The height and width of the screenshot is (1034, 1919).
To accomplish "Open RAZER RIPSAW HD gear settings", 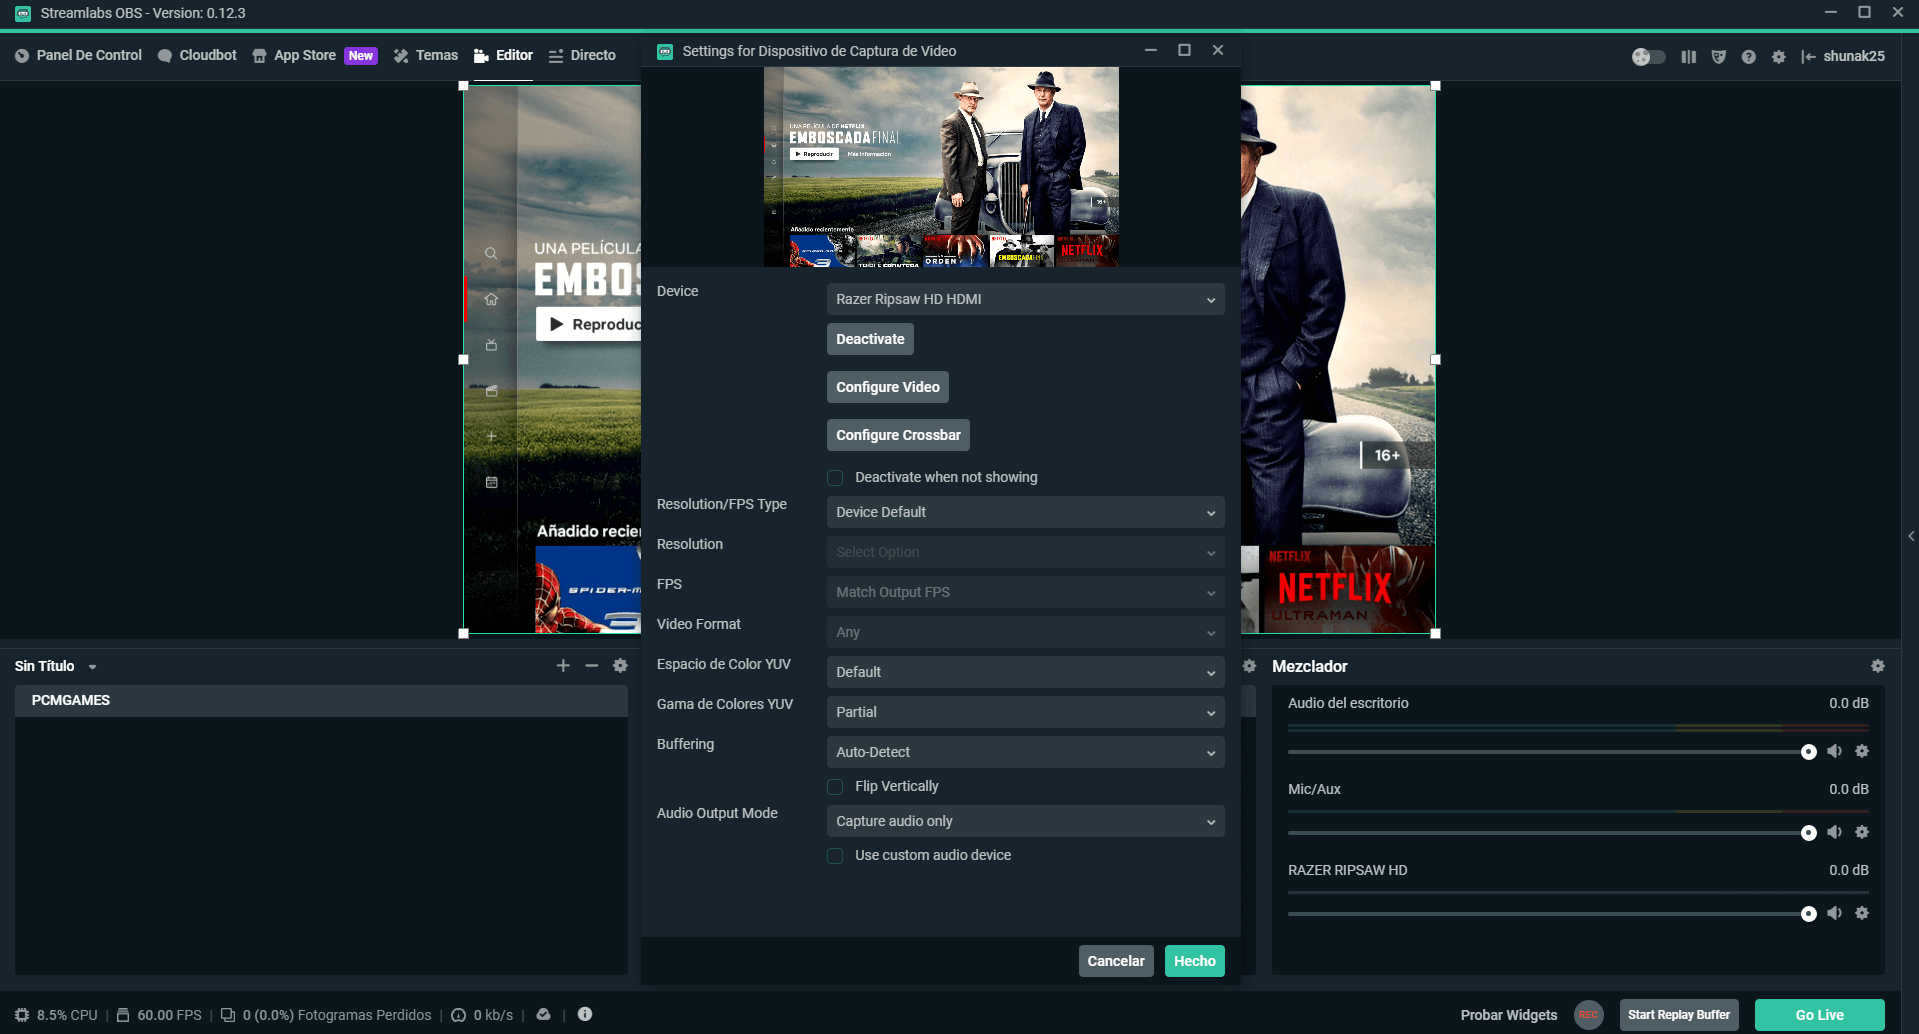I will (x=1862, y=913).
